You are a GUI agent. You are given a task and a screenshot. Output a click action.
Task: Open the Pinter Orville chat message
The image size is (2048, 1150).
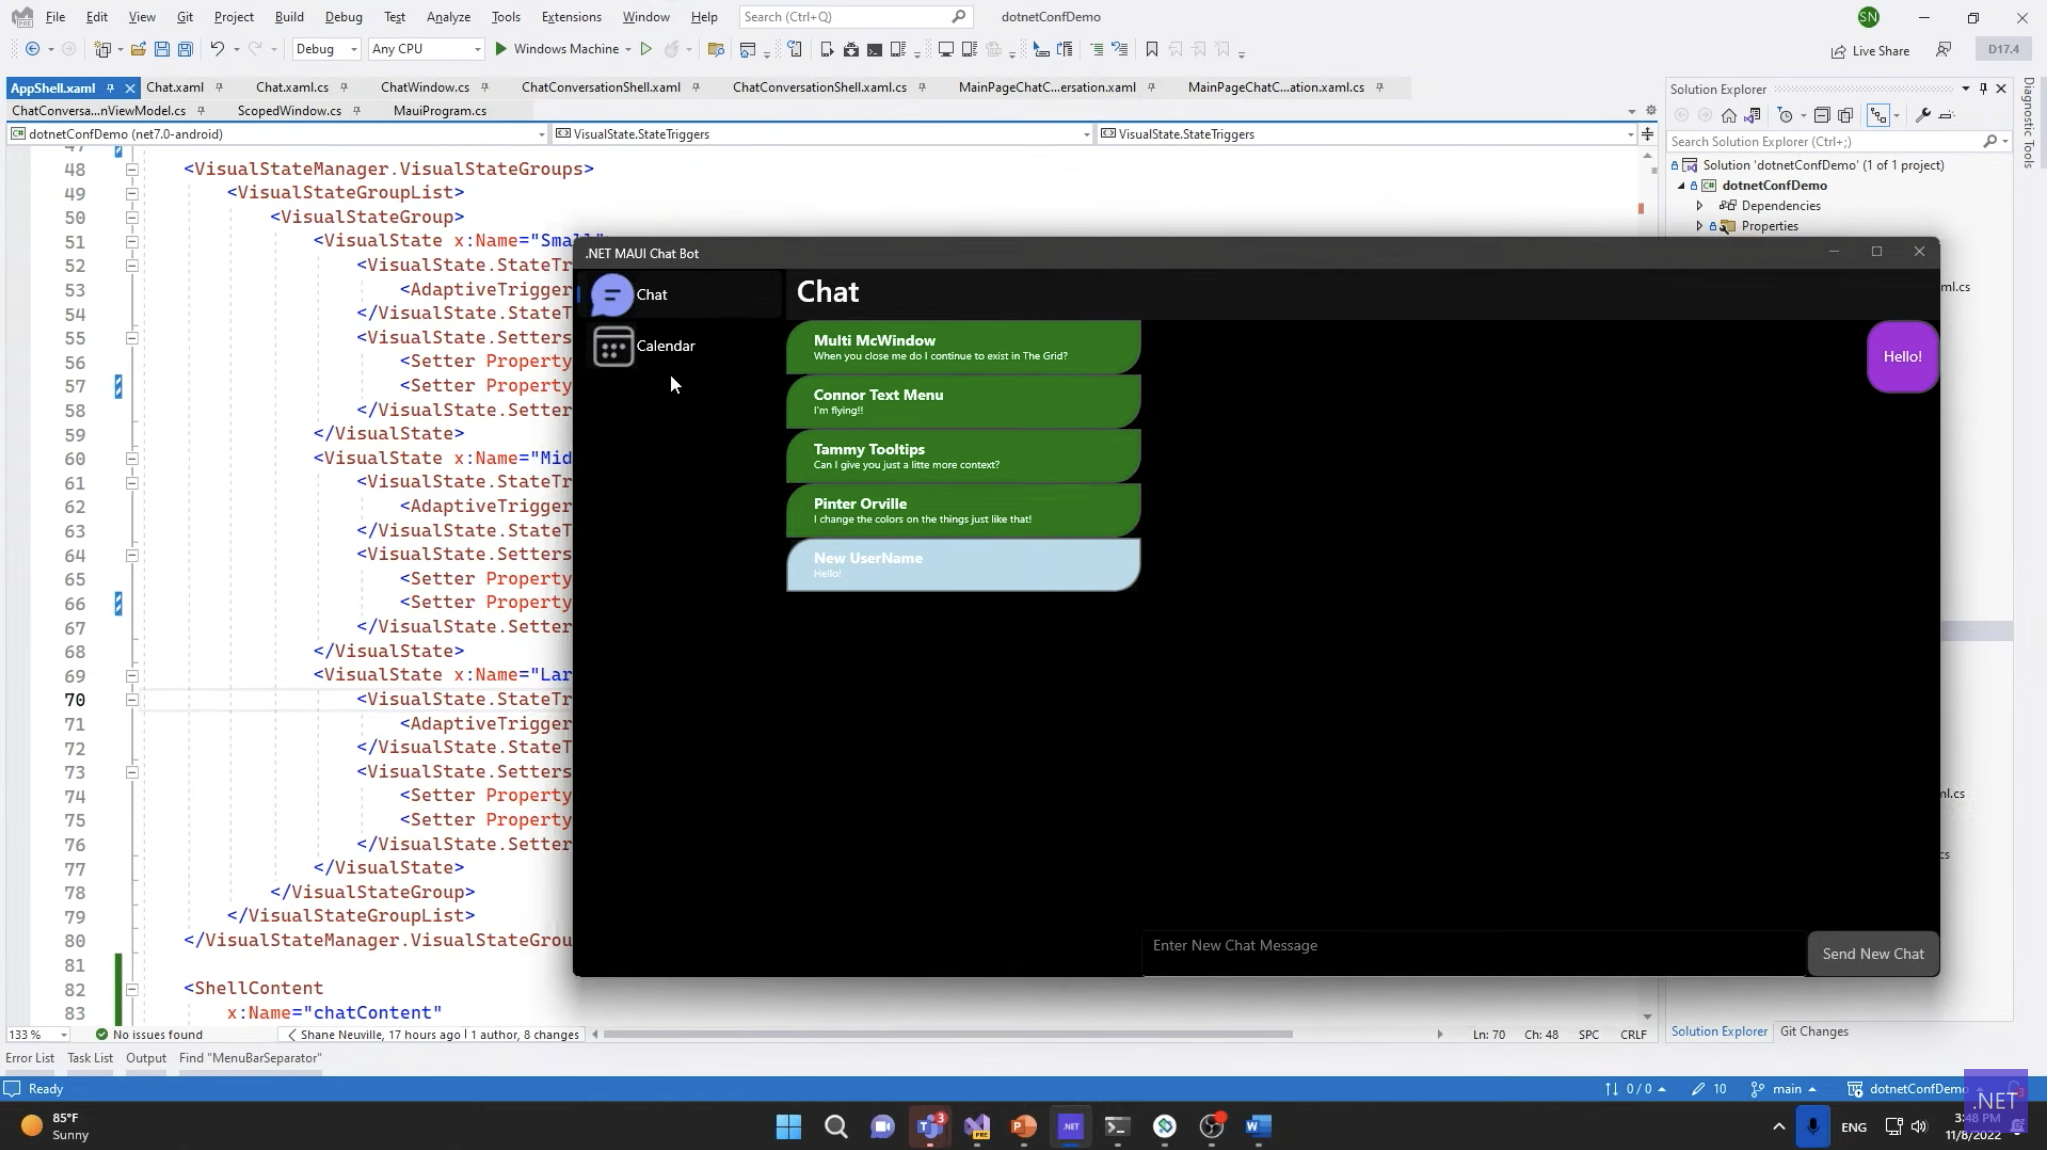pos(963,510)
